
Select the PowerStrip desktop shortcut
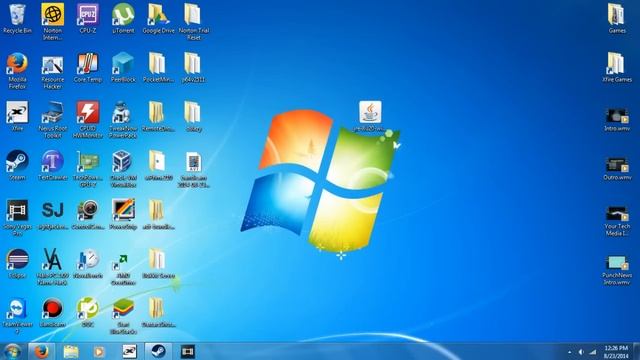(x=123, y=214)
